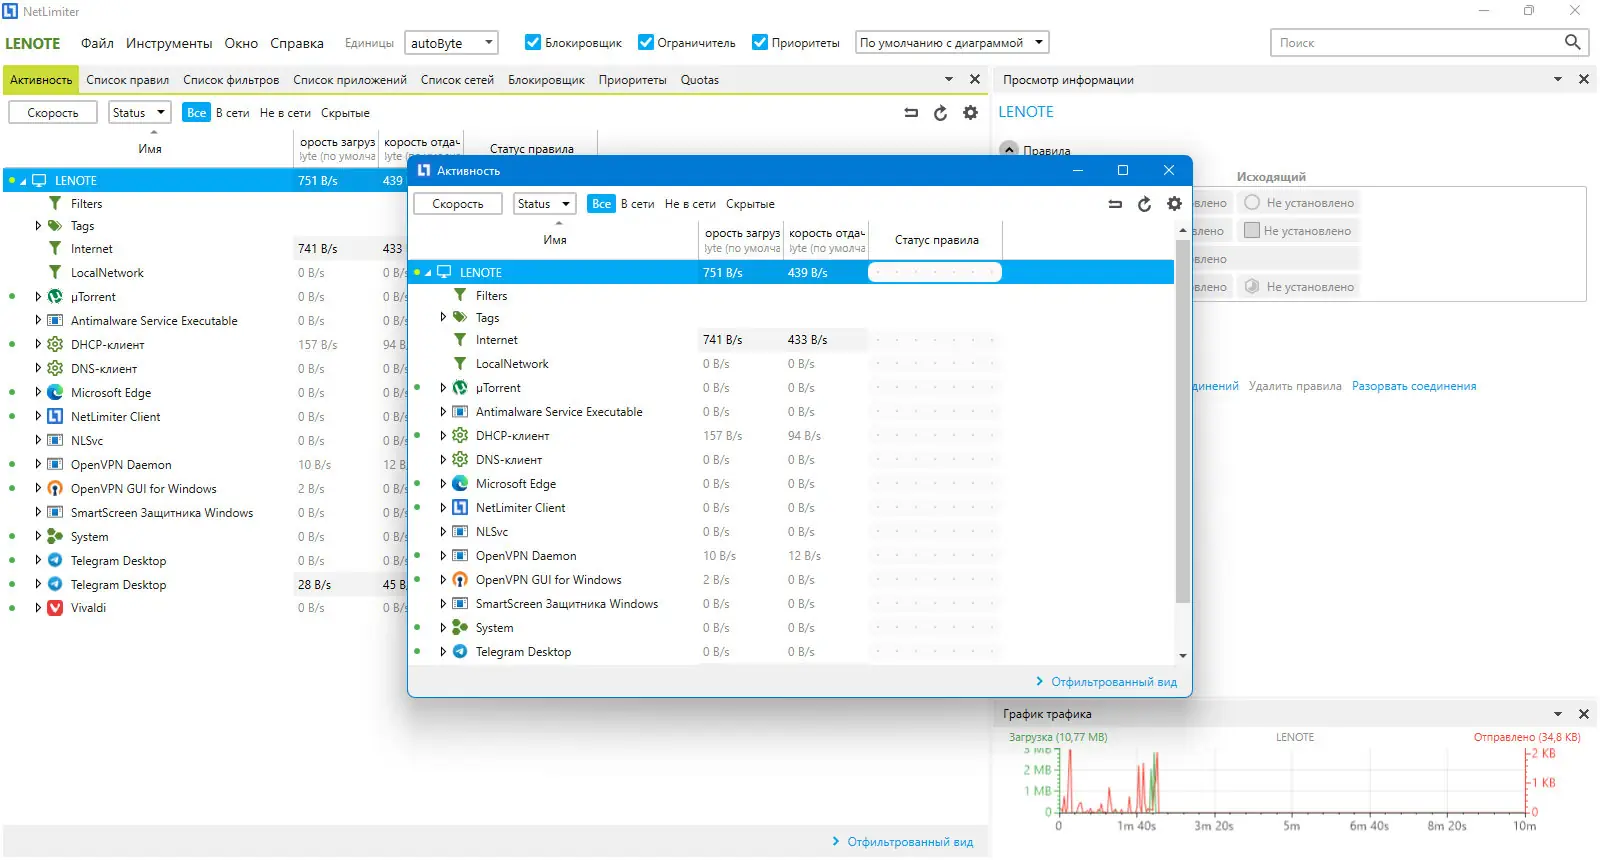This screenshot has width=1600, height=860.
Task: Collapse the Правила section in the info panel
Action: click(1009, 150)
